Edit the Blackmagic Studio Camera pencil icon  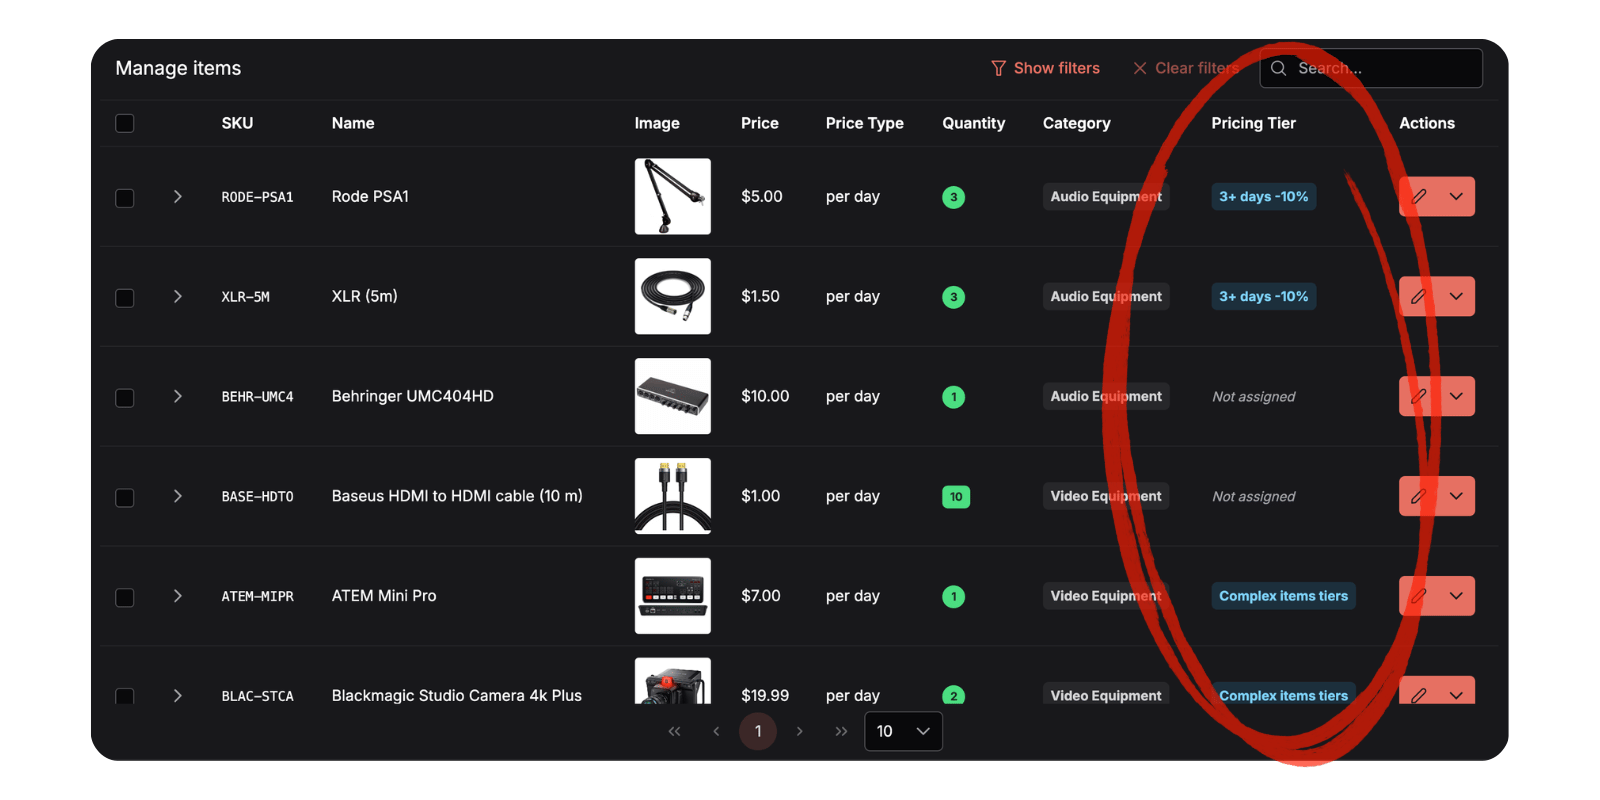point(1418,691)
